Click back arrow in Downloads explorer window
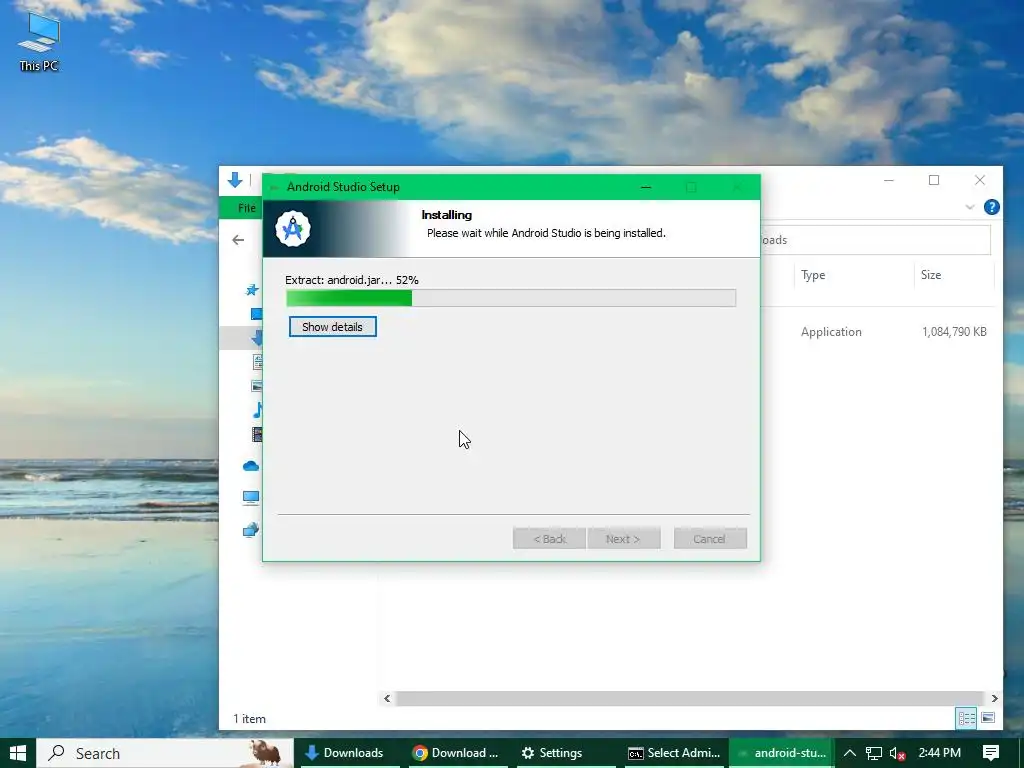Screen dimensions: 1024x768 (x=238, y=240)
